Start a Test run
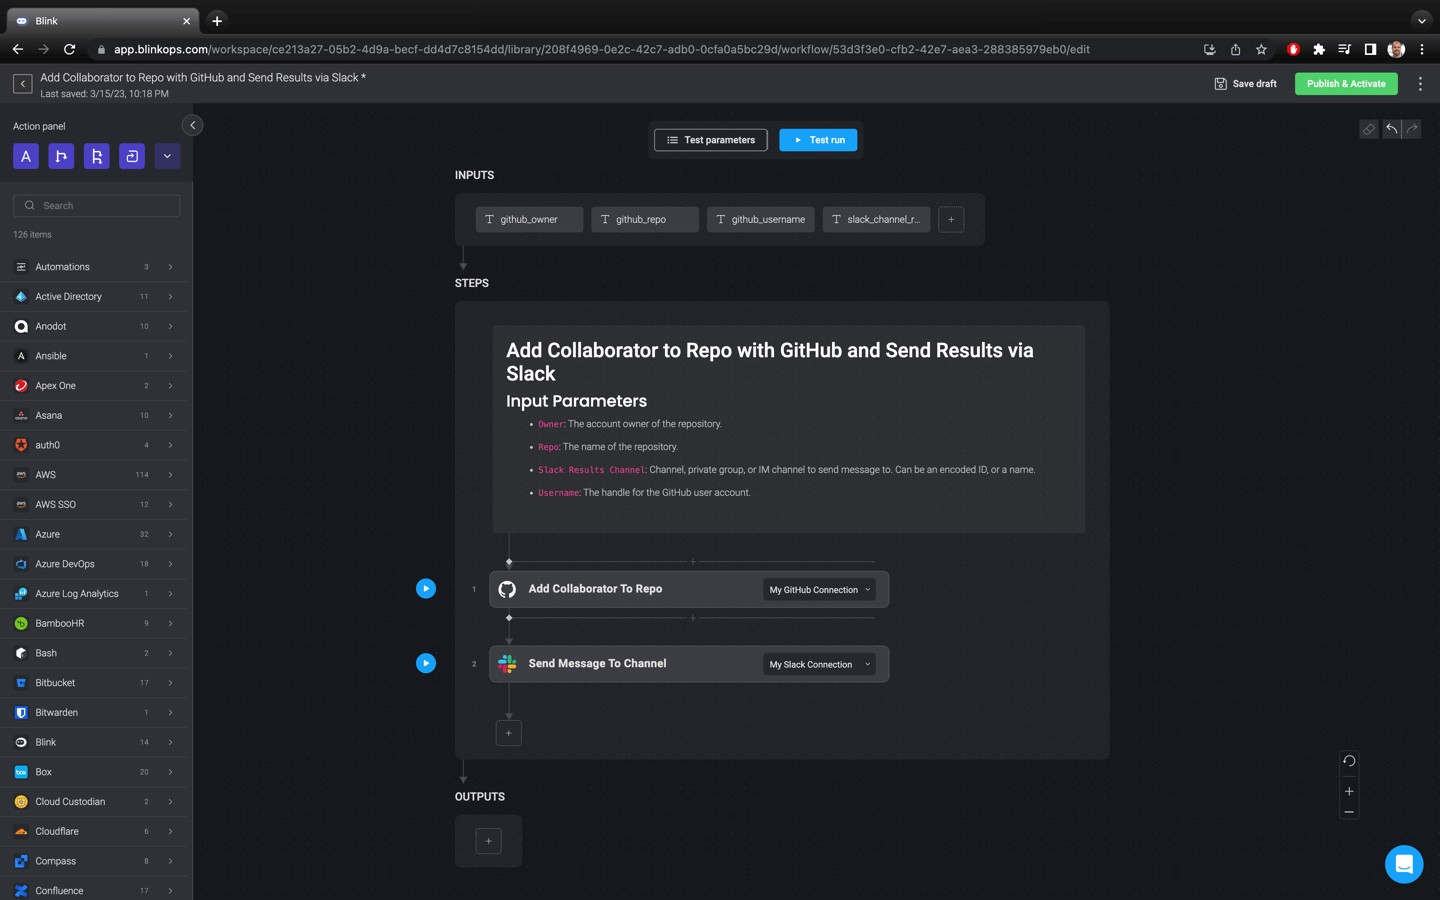 (x=818, y=140)
